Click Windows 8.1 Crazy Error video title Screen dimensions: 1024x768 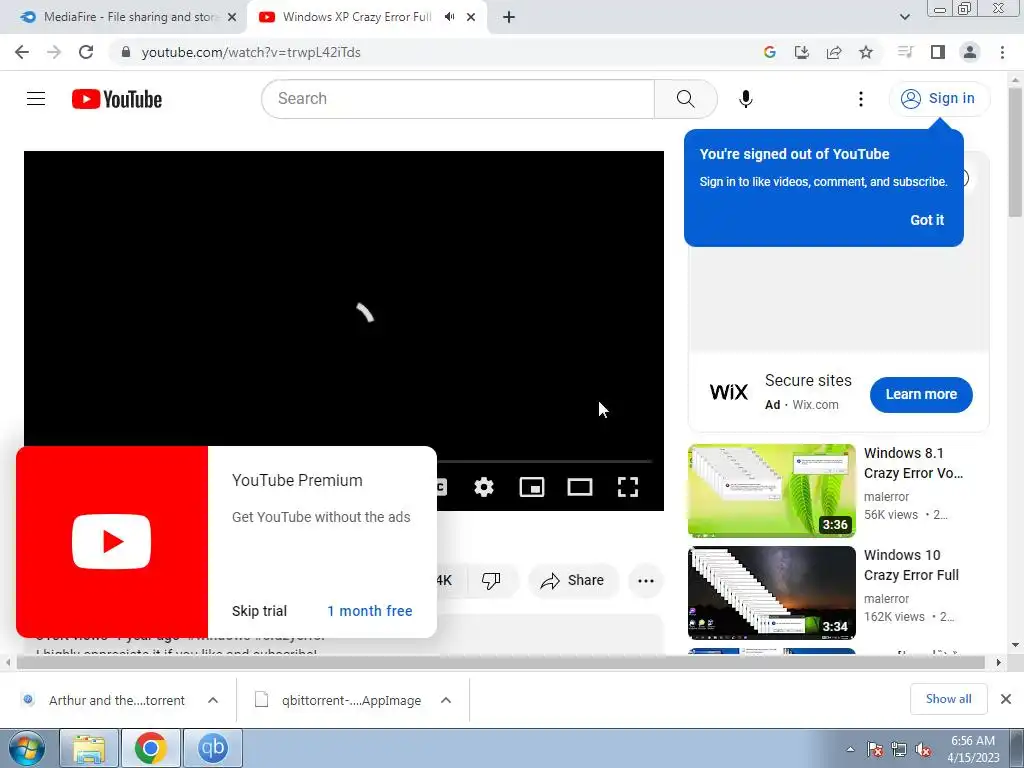tap(913, 463)
